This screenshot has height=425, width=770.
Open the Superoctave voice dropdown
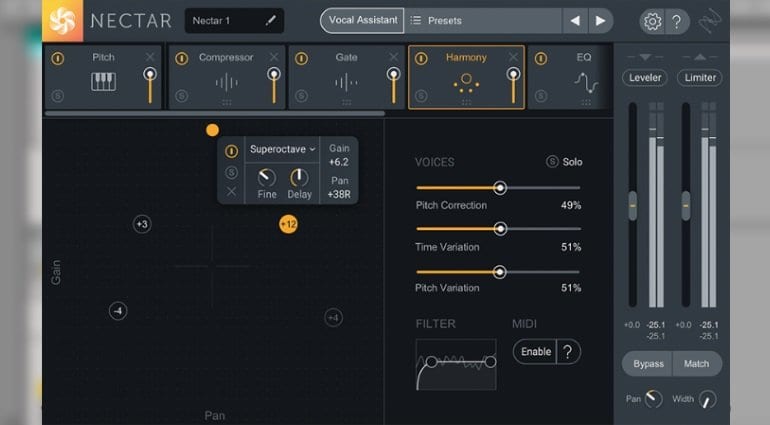click(x=282, y=149)
